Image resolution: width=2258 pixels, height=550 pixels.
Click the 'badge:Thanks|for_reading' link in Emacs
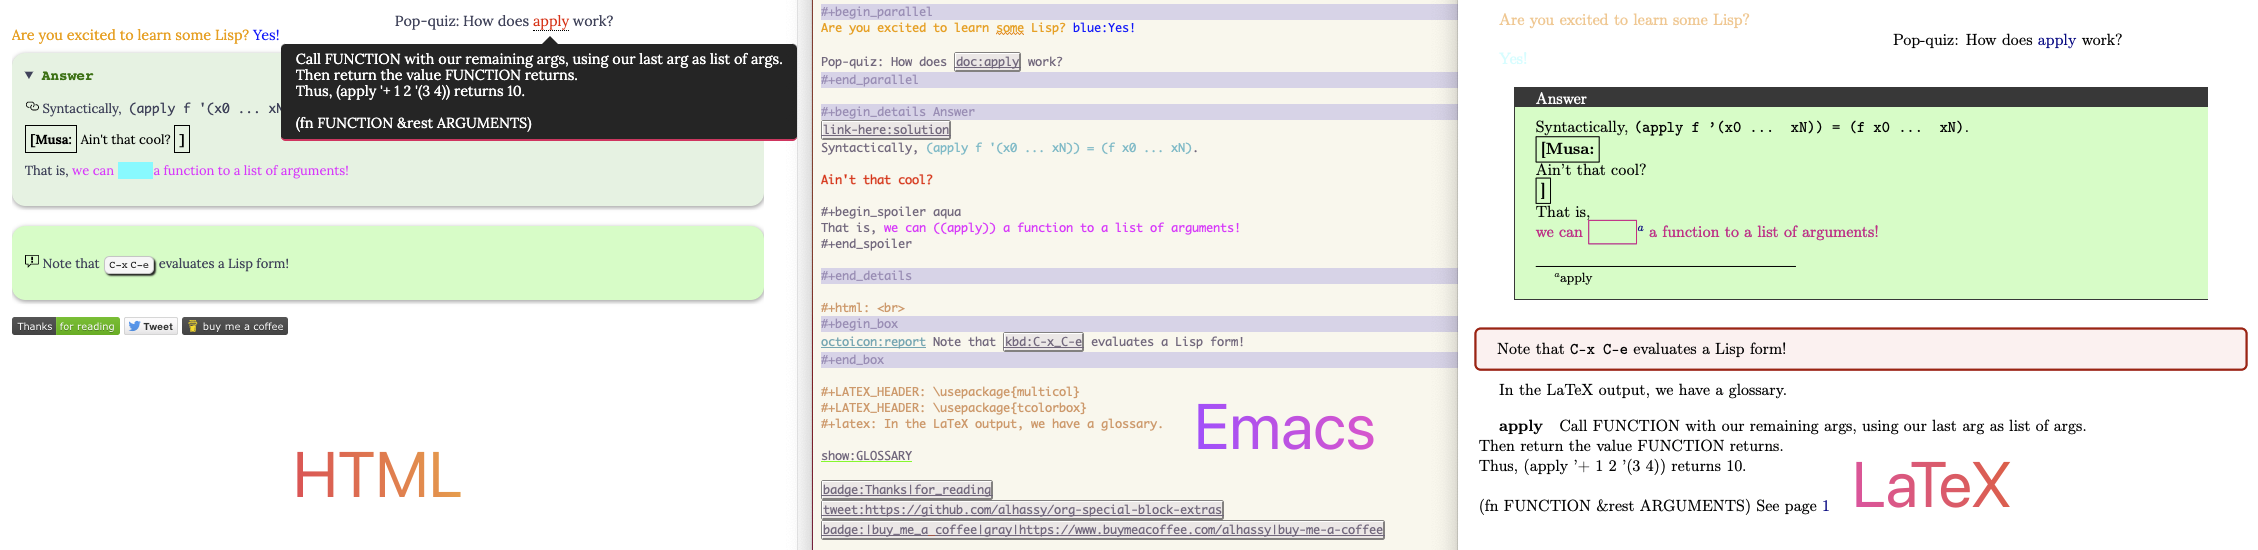pos(907,489)
